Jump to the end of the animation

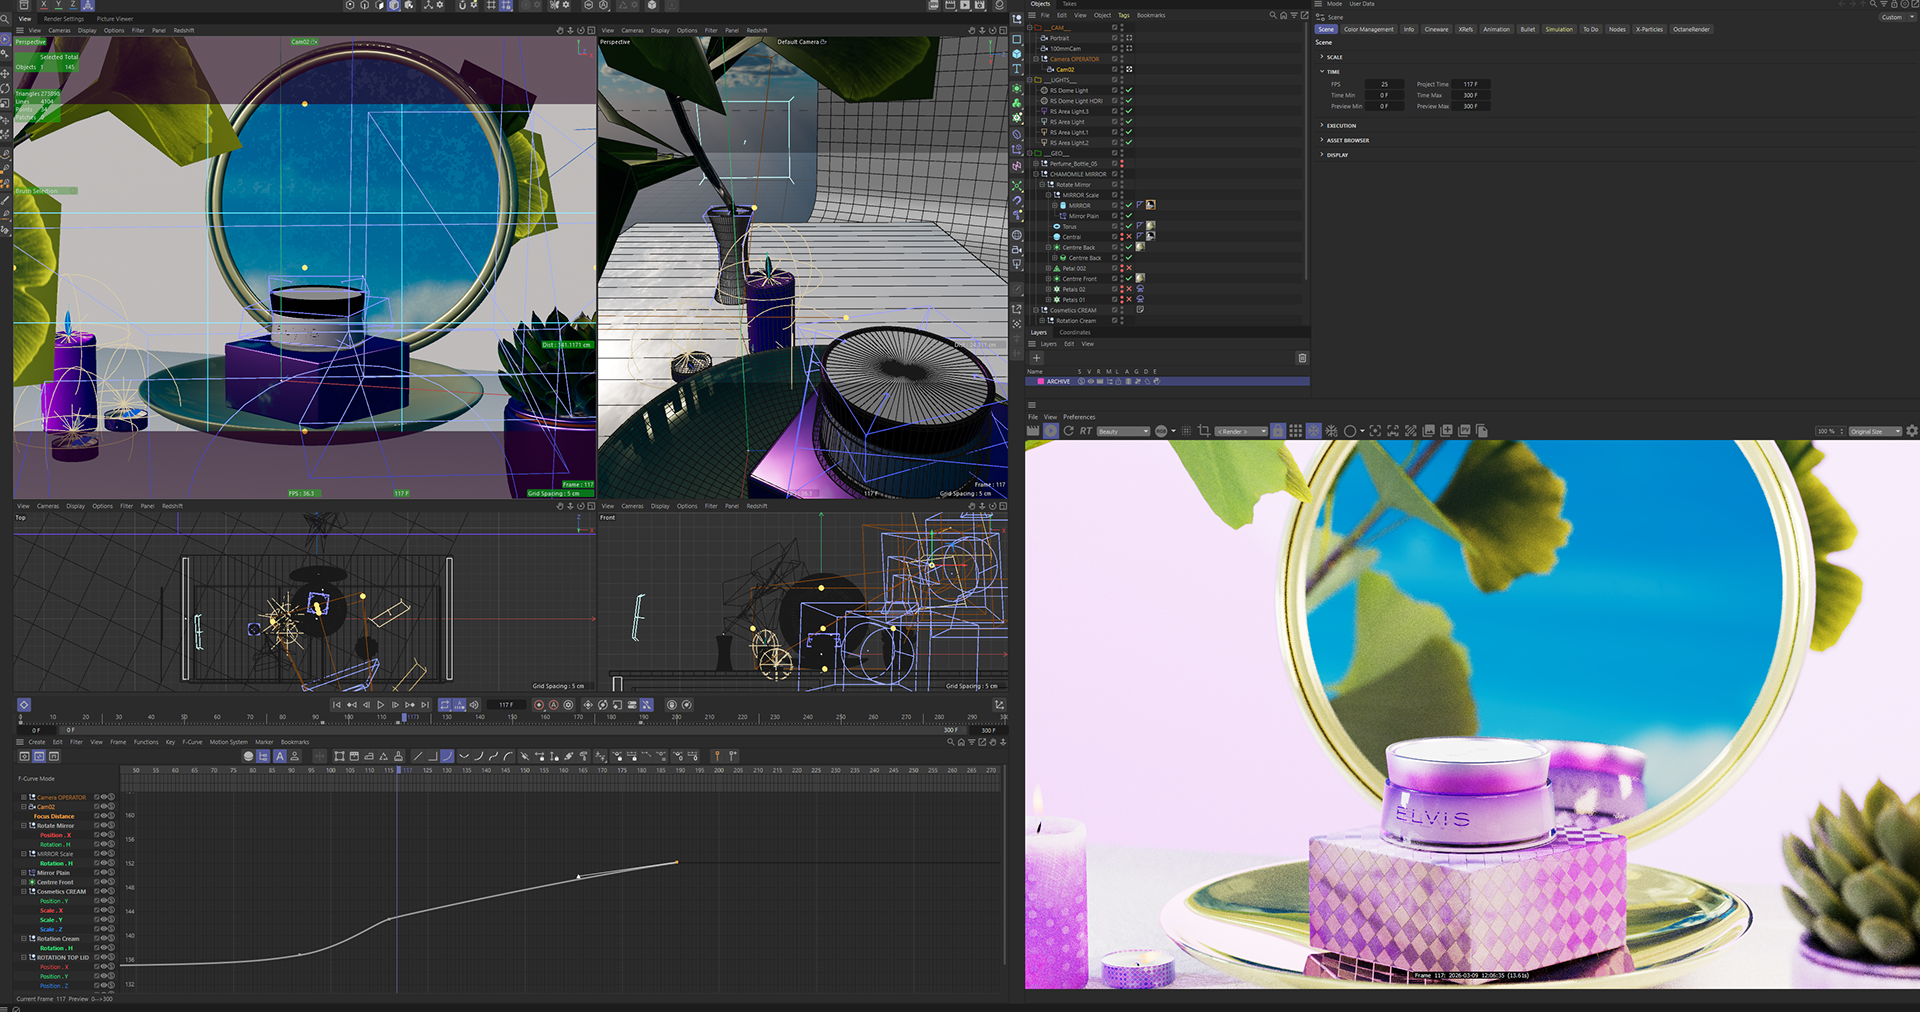(425, 705)
